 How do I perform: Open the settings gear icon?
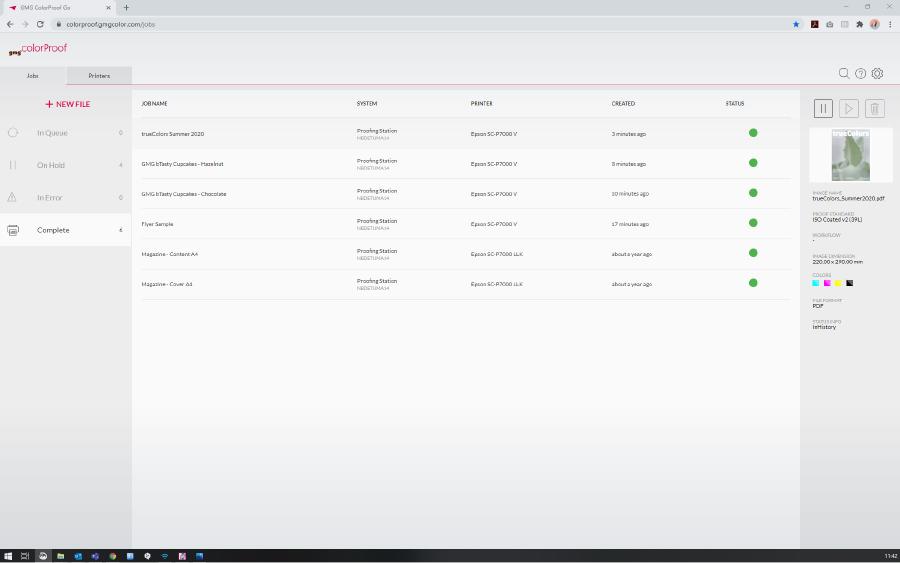(x=877, y=73)
